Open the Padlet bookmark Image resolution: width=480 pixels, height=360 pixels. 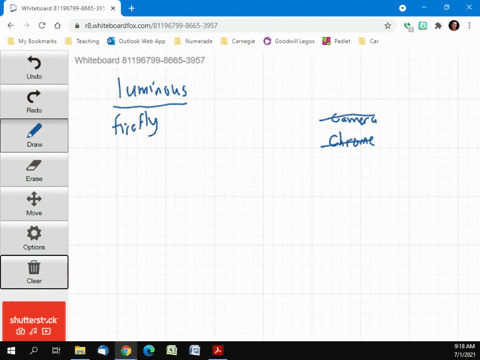point(336,41)
